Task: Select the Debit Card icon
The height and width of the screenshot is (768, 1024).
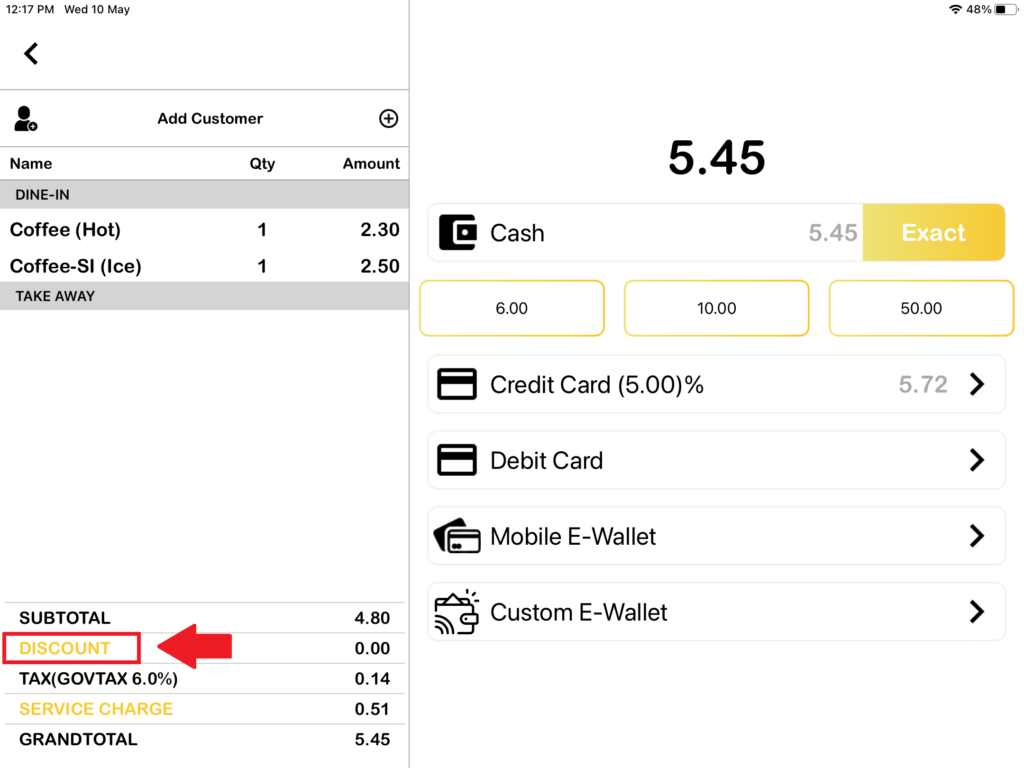Action: click(x=458, y=460)
